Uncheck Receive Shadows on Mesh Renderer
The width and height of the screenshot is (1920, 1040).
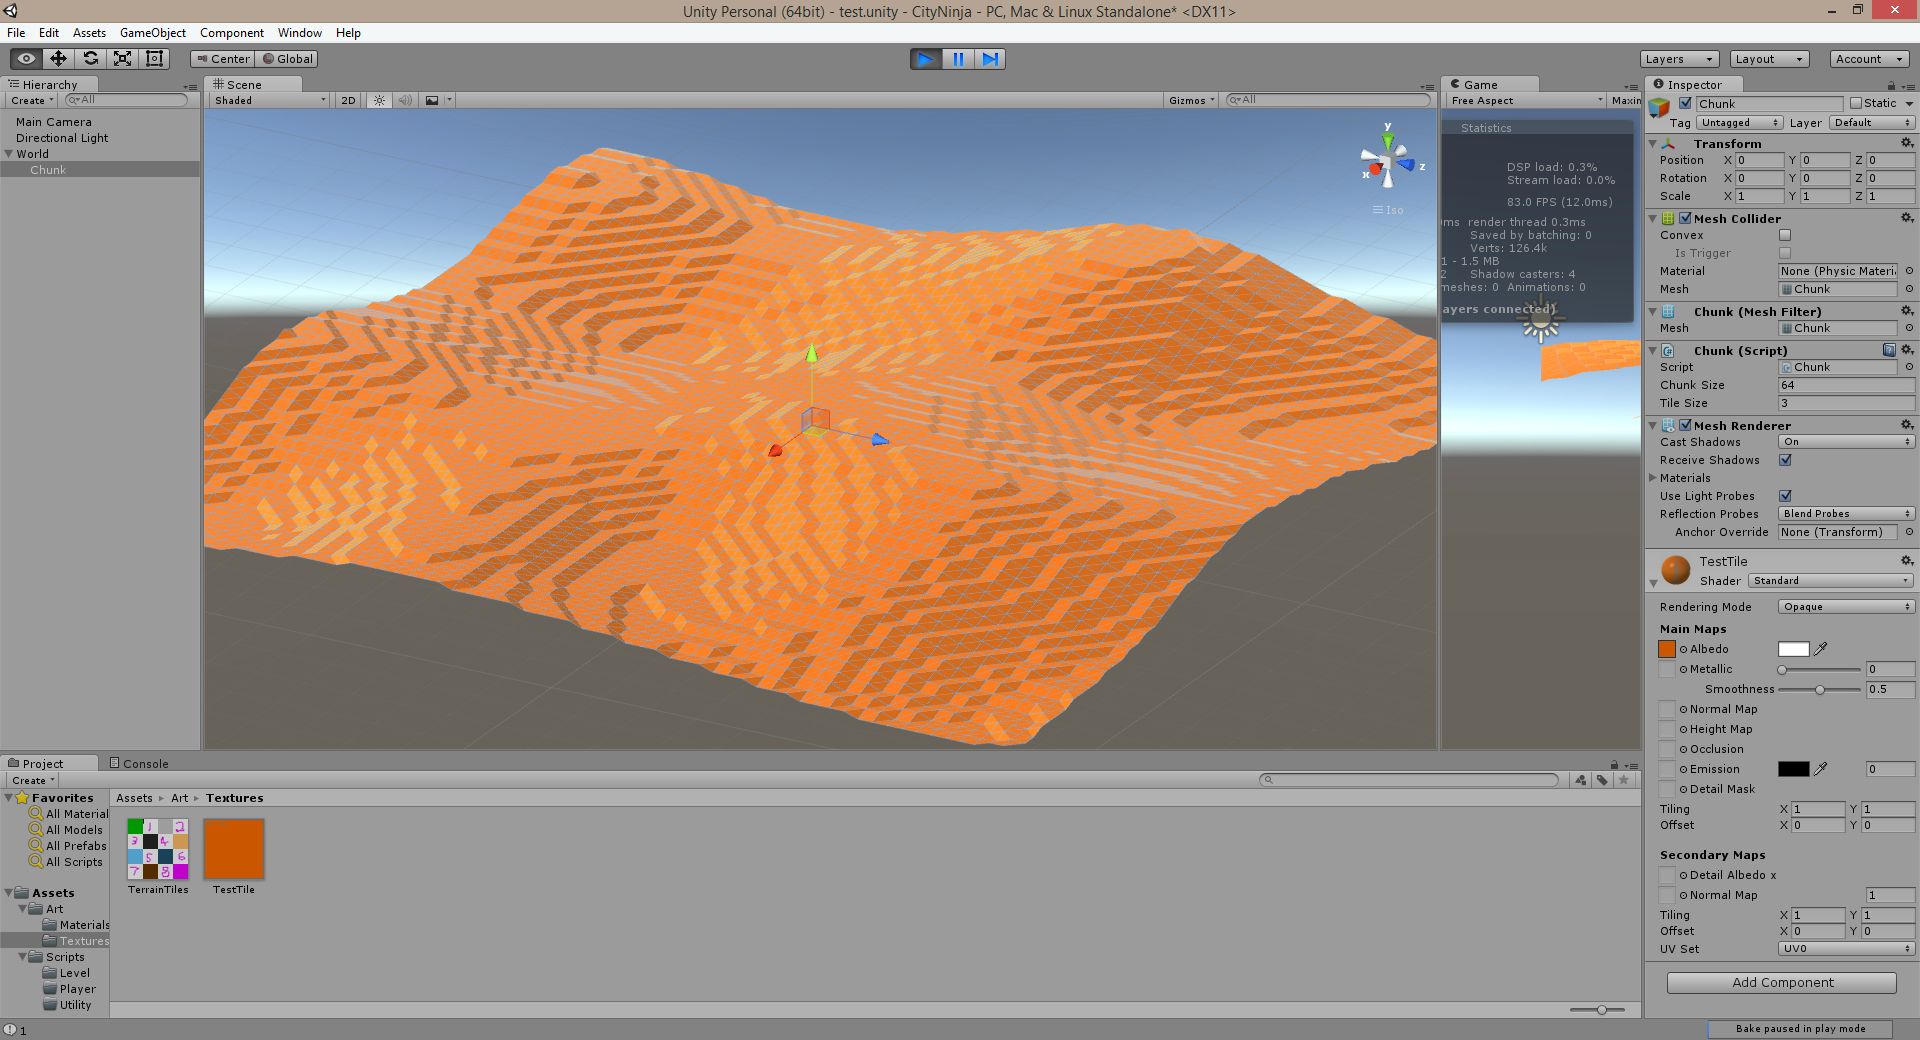coord(1786,460)
